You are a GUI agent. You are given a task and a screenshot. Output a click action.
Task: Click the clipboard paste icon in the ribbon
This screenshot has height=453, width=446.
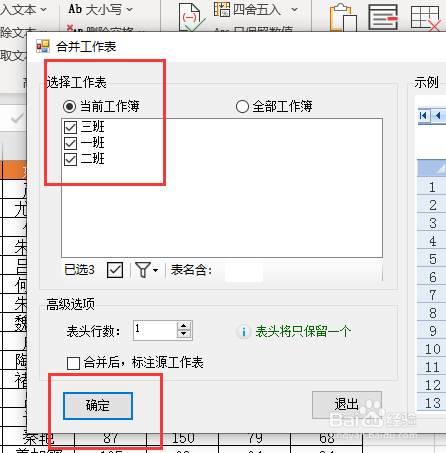pyautogui.click(x=343, y=17)
